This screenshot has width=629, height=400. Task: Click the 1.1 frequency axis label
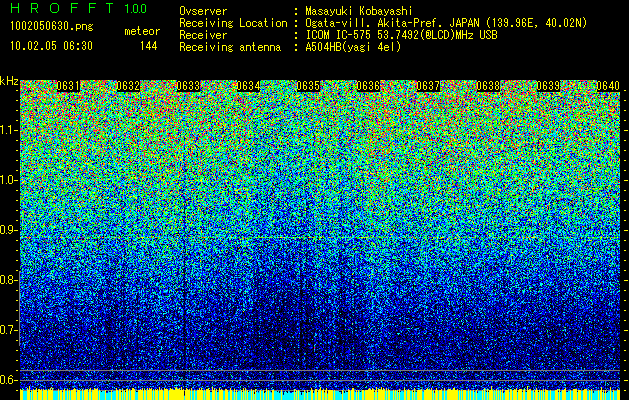(x=9, y=130)
